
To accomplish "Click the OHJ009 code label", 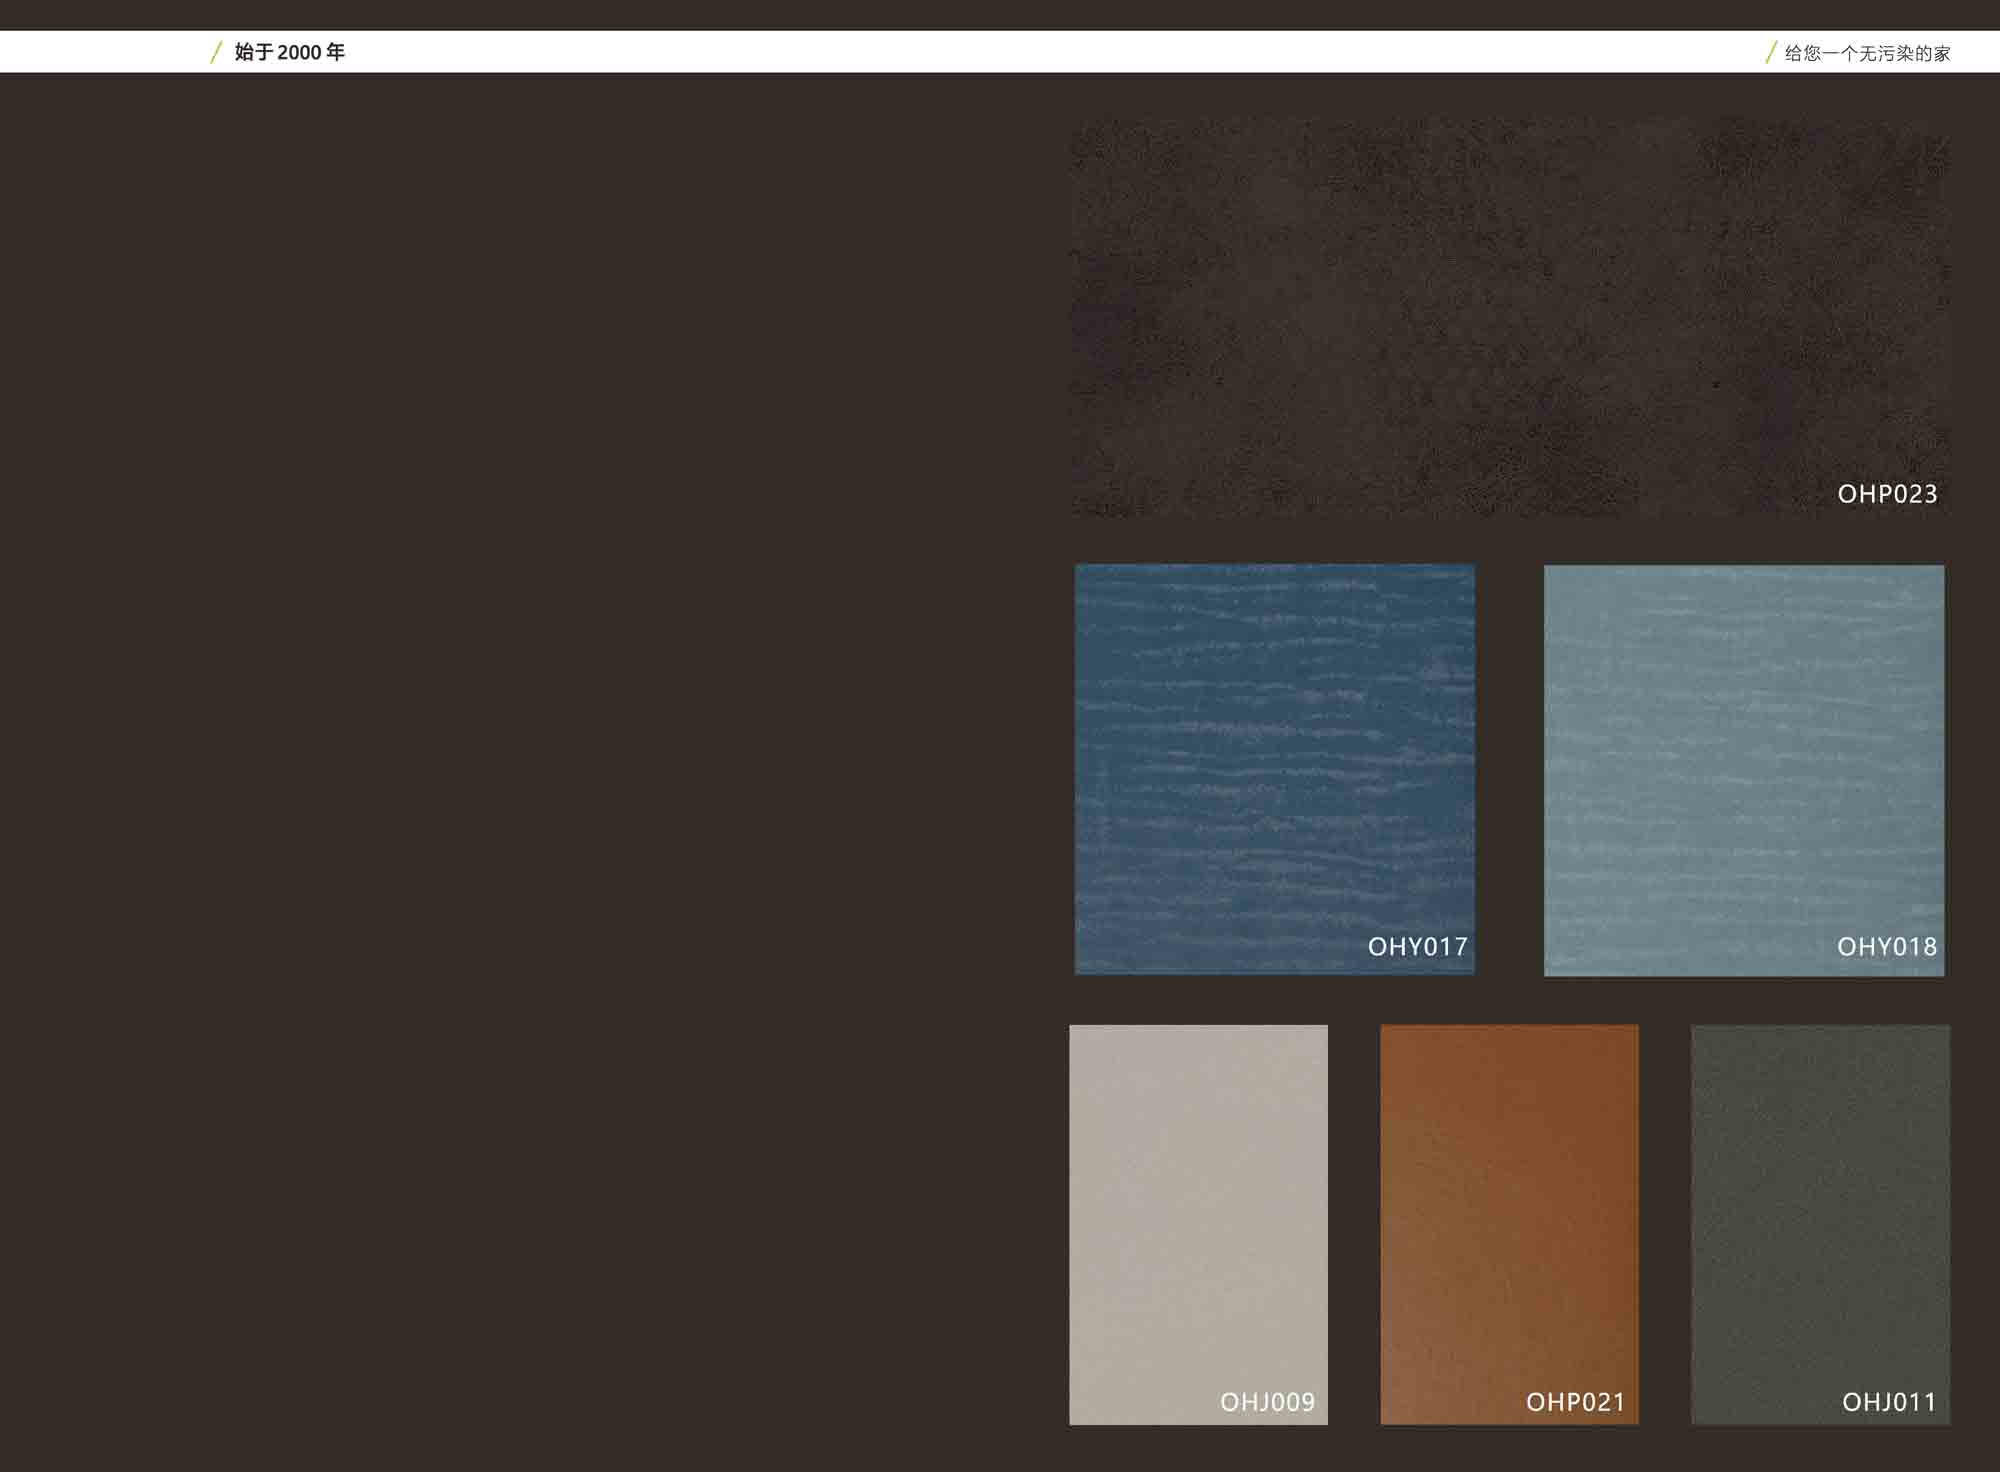I will click(x=1267, y=1402).
